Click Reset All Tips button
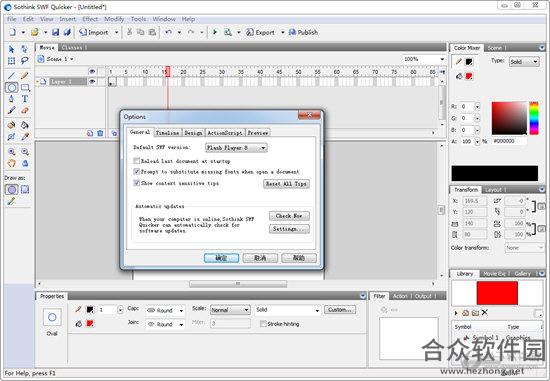Image resolution: width=550 pixels, height=381 pixels. coord(286,183)
